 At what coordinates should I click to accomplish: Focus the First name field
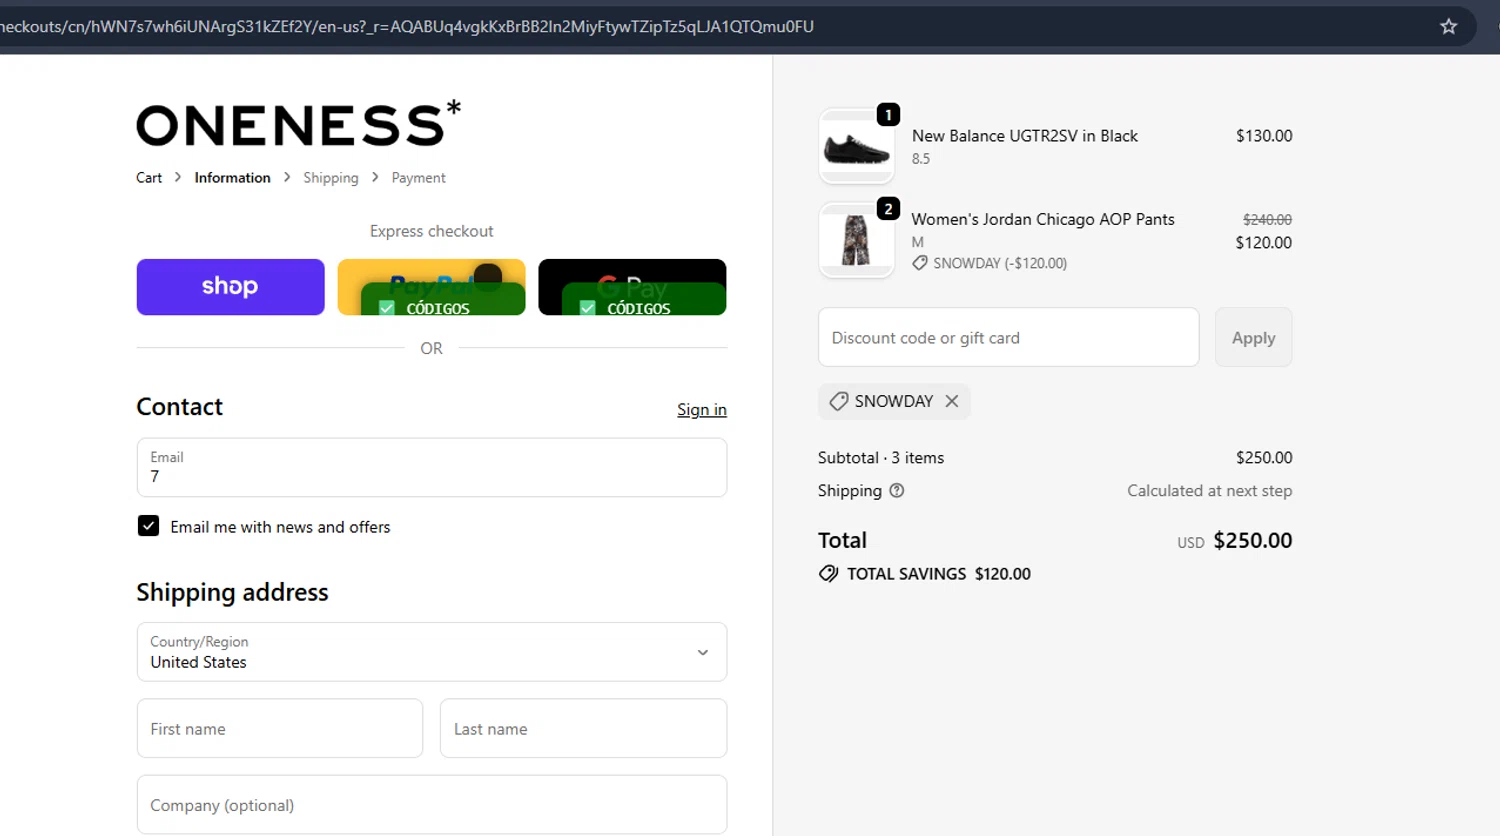[280, 729]
